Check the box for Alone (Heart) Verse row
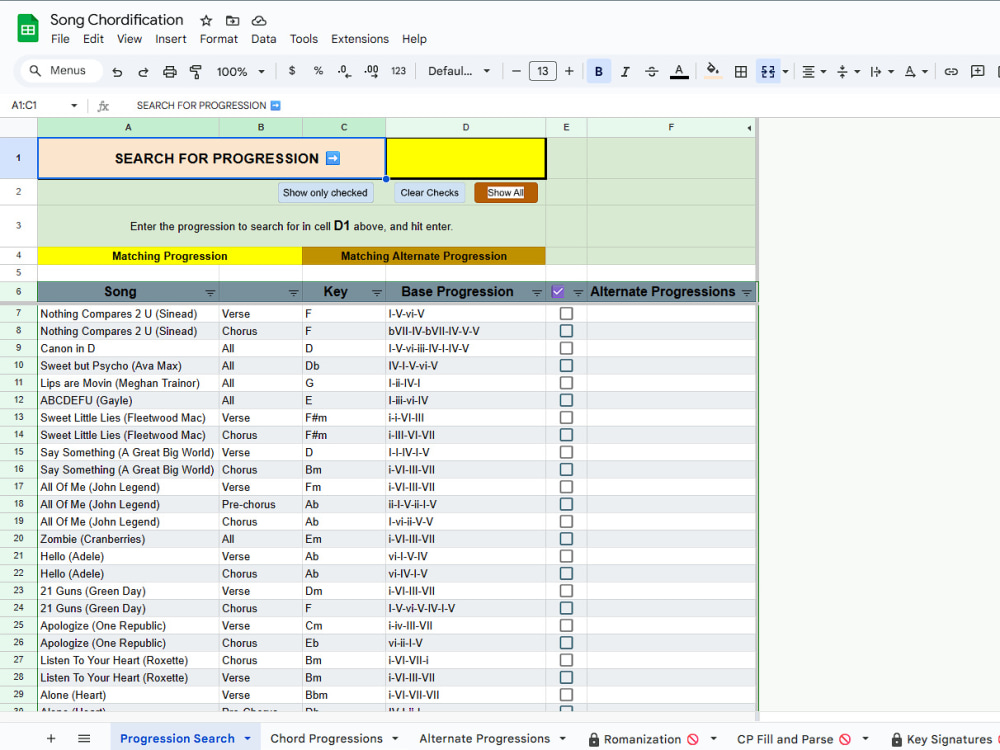This screenshot has width=1000, height=750. (x=566, y=695)
